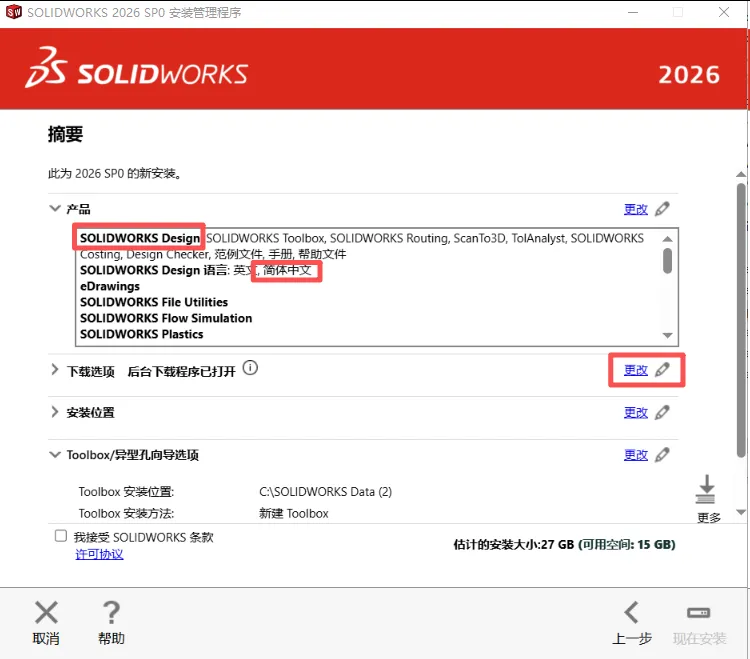Click the SOLIDWORKS title bar app icon
This screenshot has height=659, width=750.
[x=13, y=11]
